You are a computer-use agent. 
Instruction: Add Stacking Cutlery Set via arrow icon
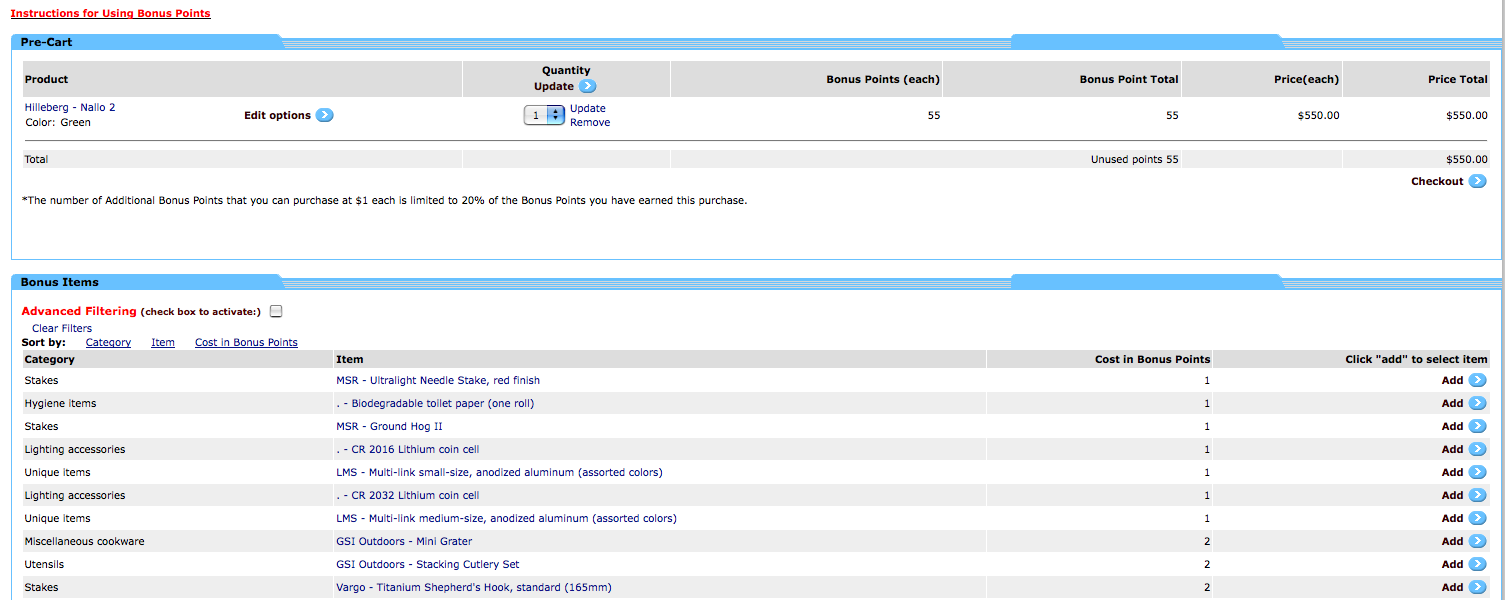(1478, 564)
